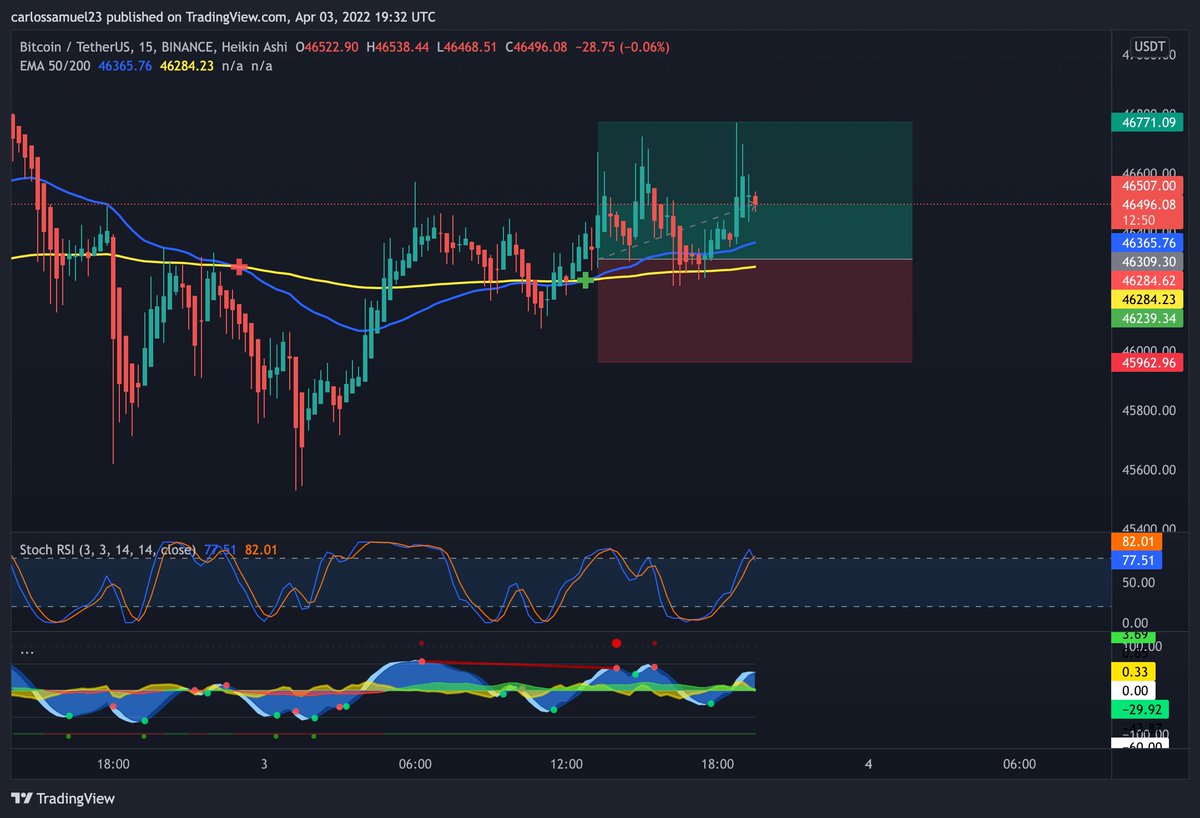This screenshot has width=1200, height=818.
Task: Click the red divergence line on the oscillator
Action: pos(519,664)
